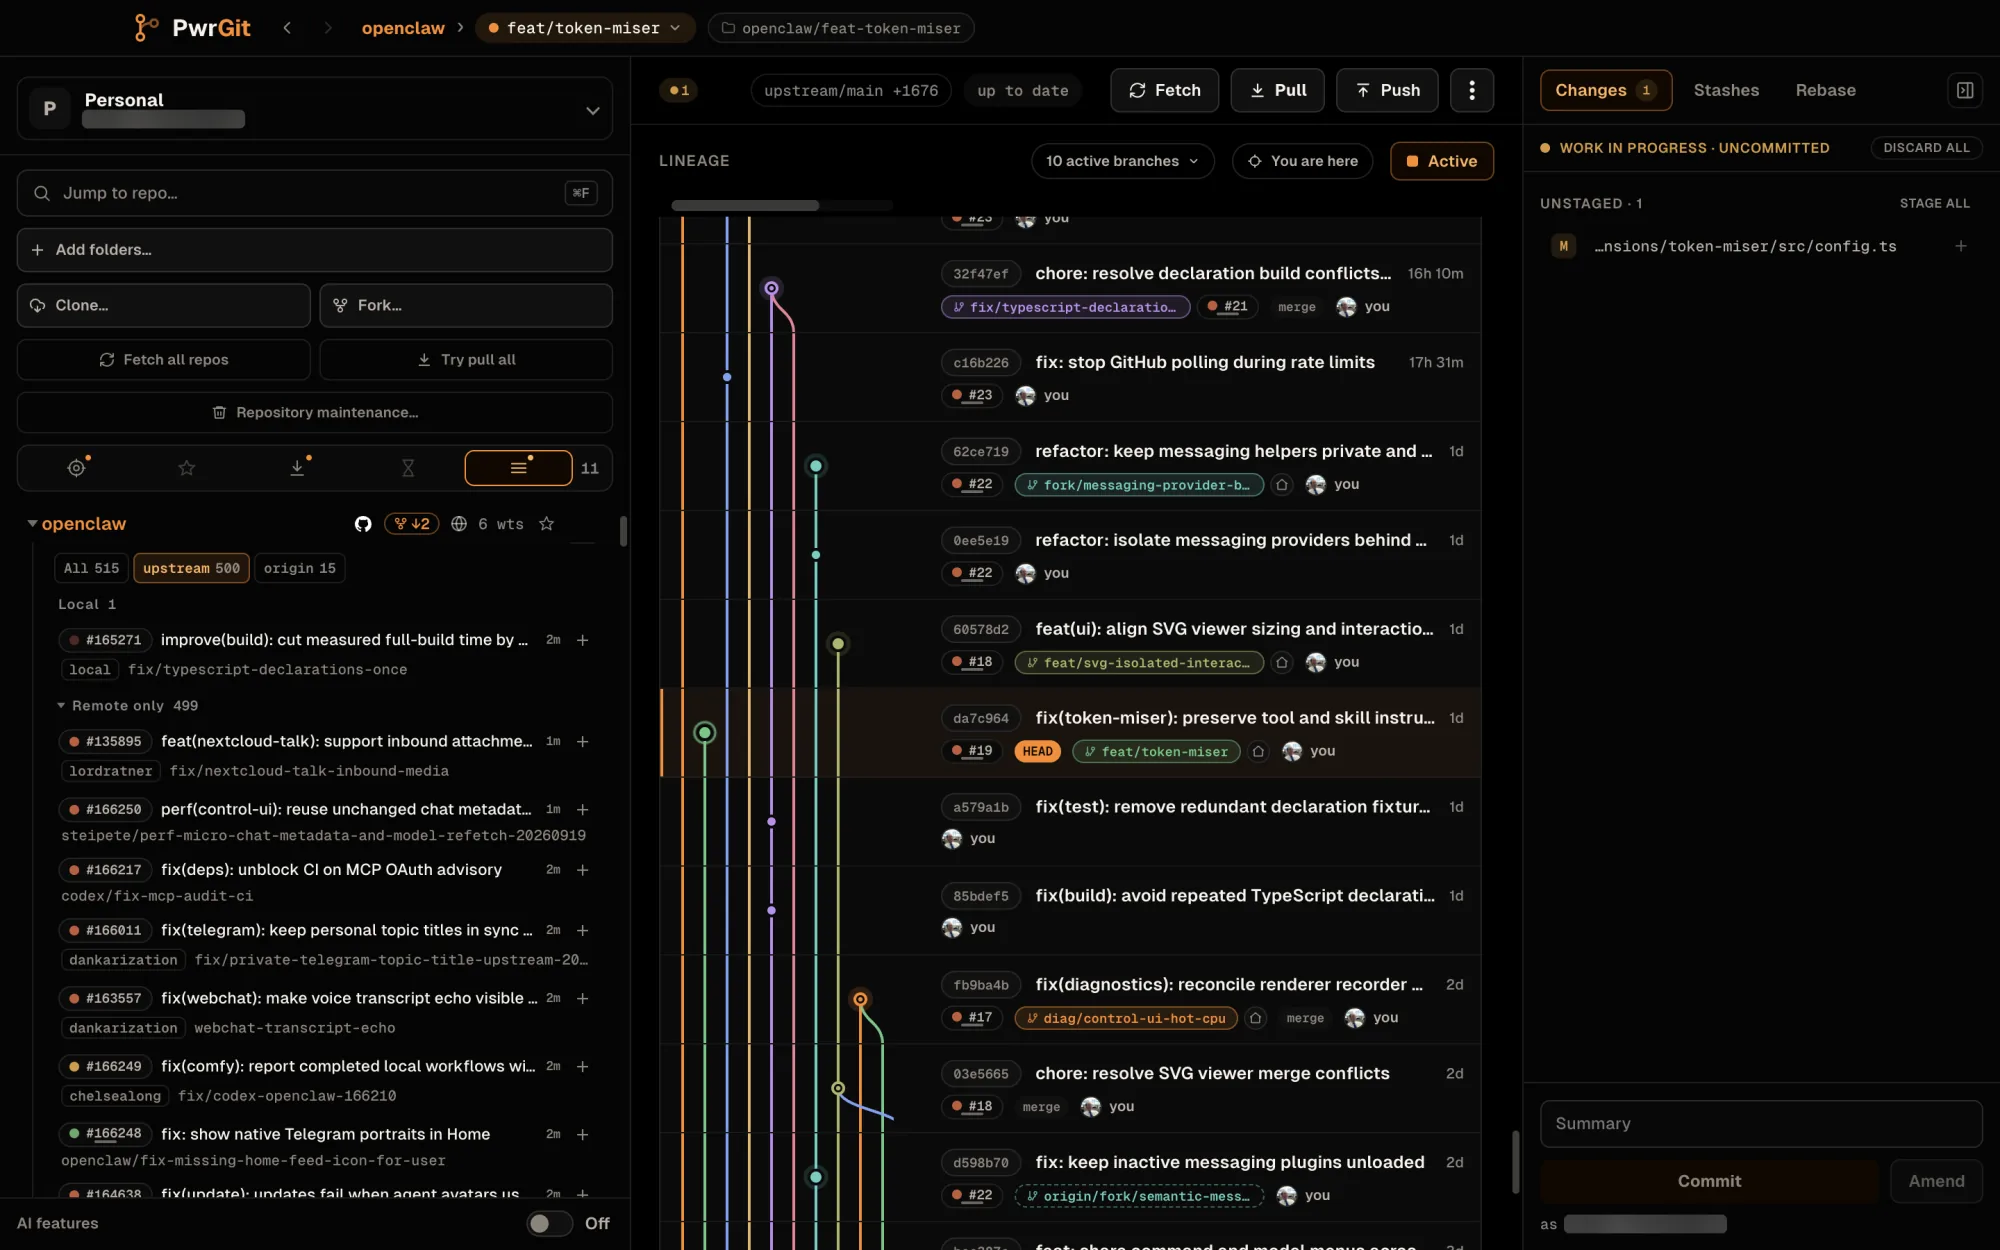Toggle the AI features switch
Viewport: 2000px width, 1250px height.
[549, 1223]
